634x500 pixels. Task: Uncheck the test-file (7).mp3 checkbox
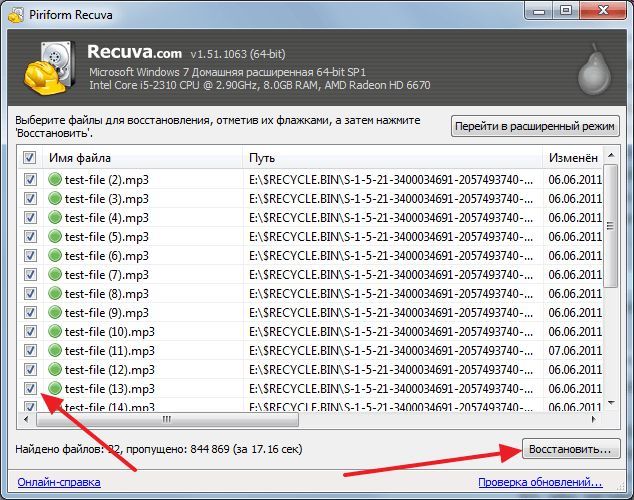click(x=30, y=274)
